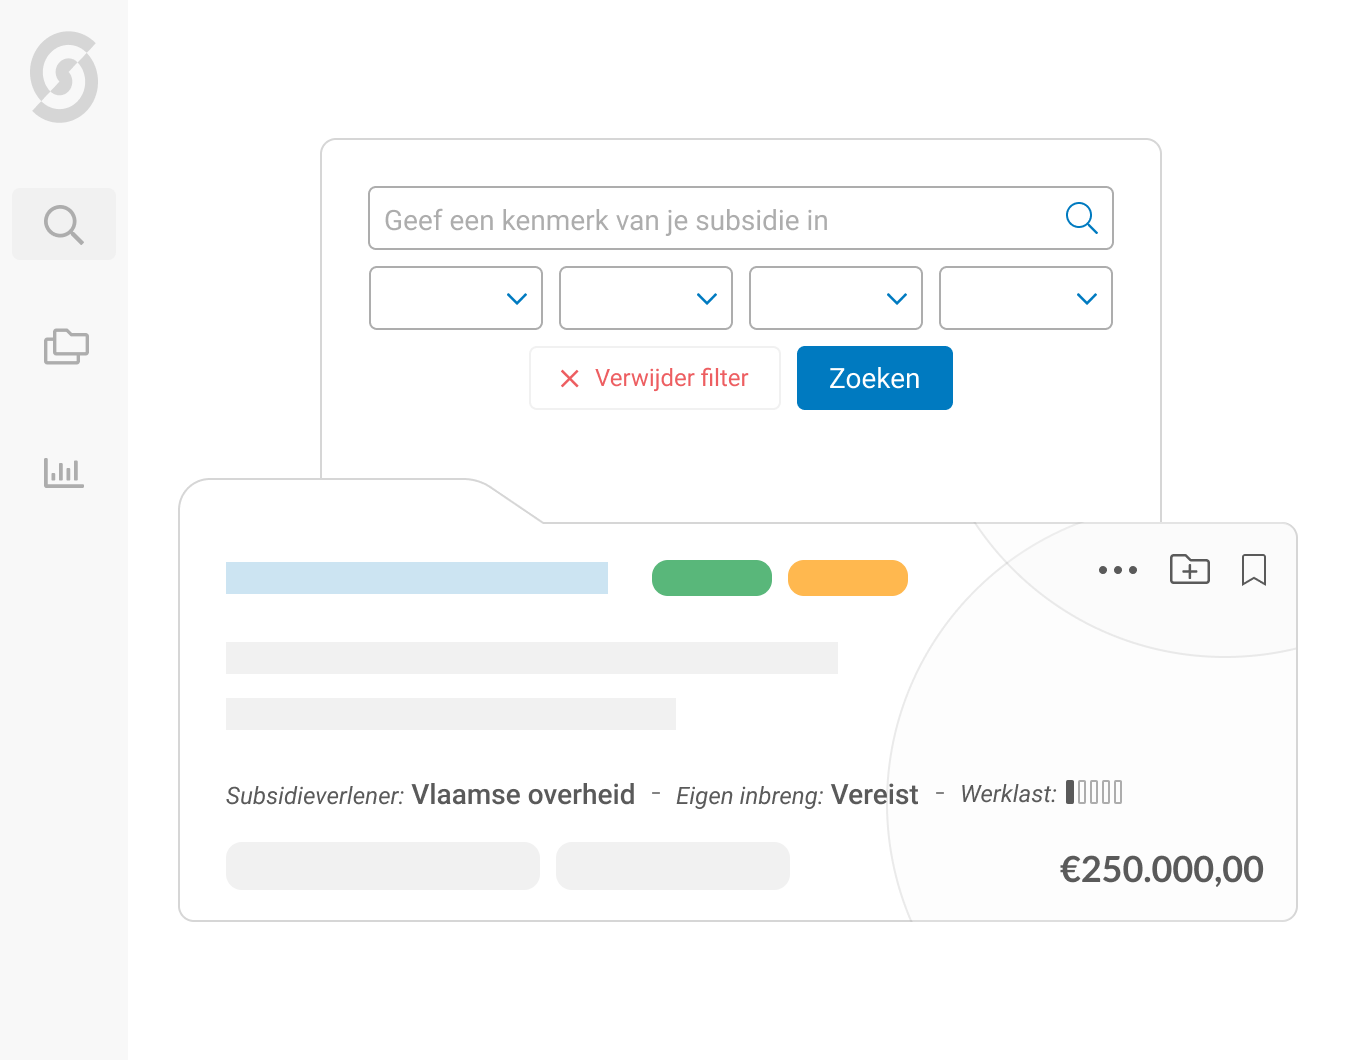The width and height of the screenshot is (1352, 1060).
Task: Bookmark this subsidy card
Action: tap(1253, 570)
